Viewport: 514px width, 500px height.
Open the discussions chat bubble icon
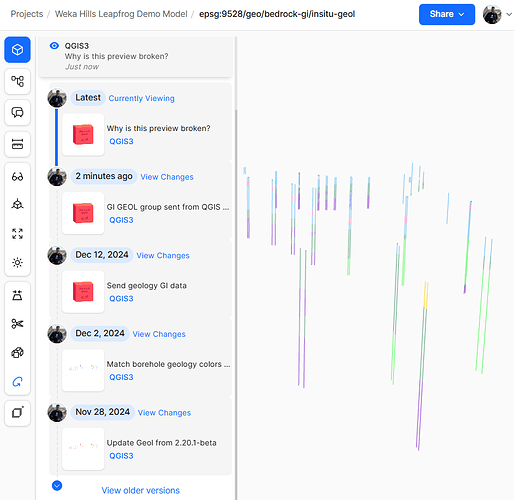[17, 112]
